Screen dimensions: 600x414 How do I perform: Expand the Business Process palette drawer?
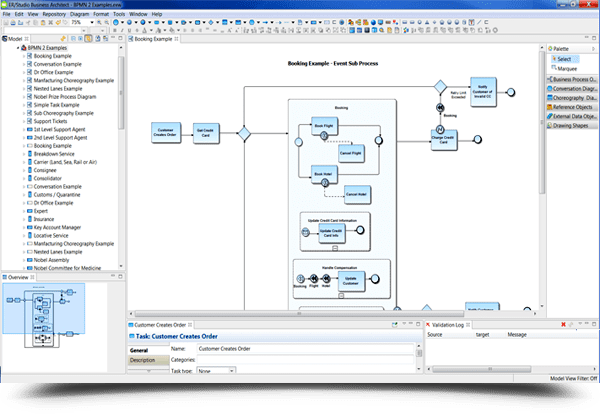(x=572, y=78)
